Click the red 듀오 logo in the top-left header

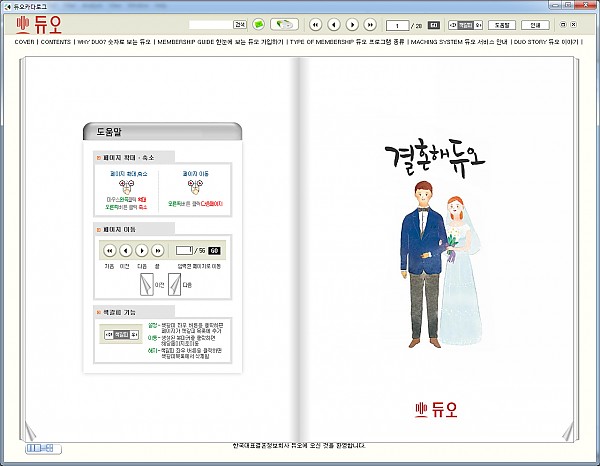pos(39,24)
